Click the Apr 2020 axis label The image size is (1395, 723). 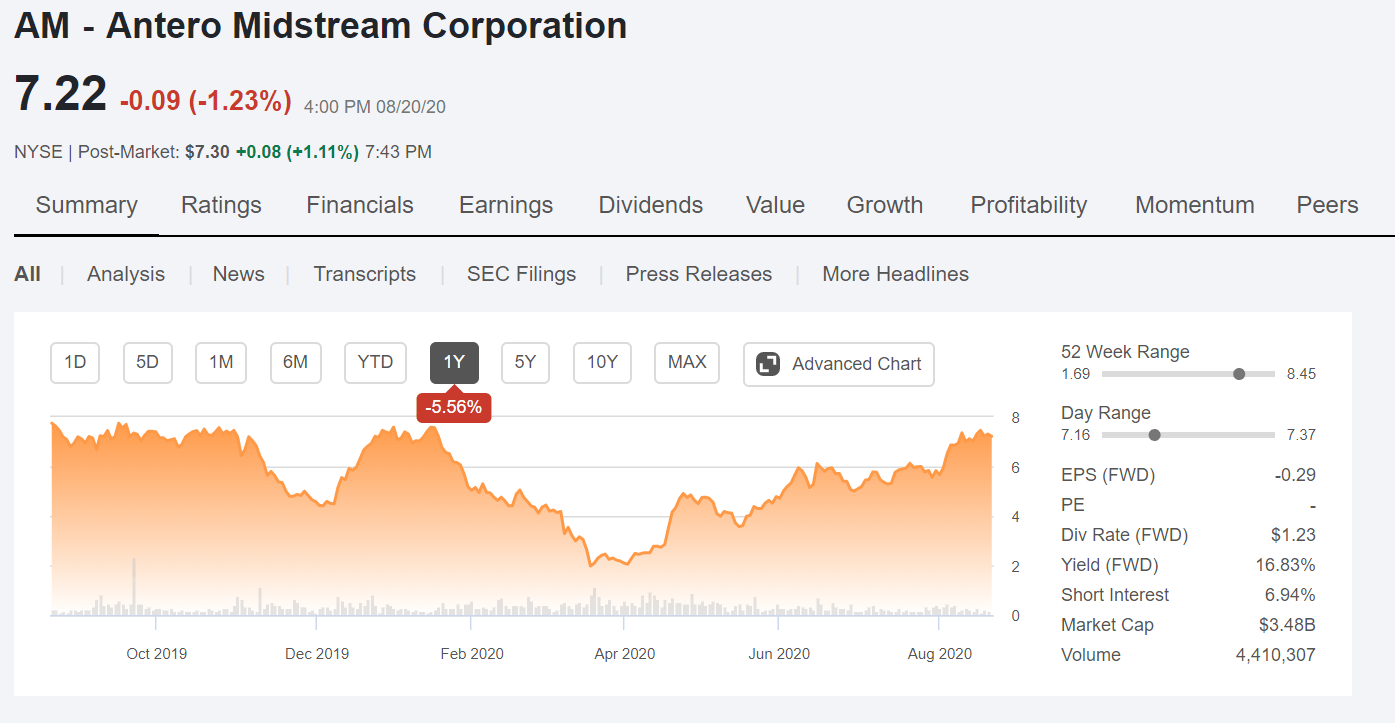(x=625, y=654)
